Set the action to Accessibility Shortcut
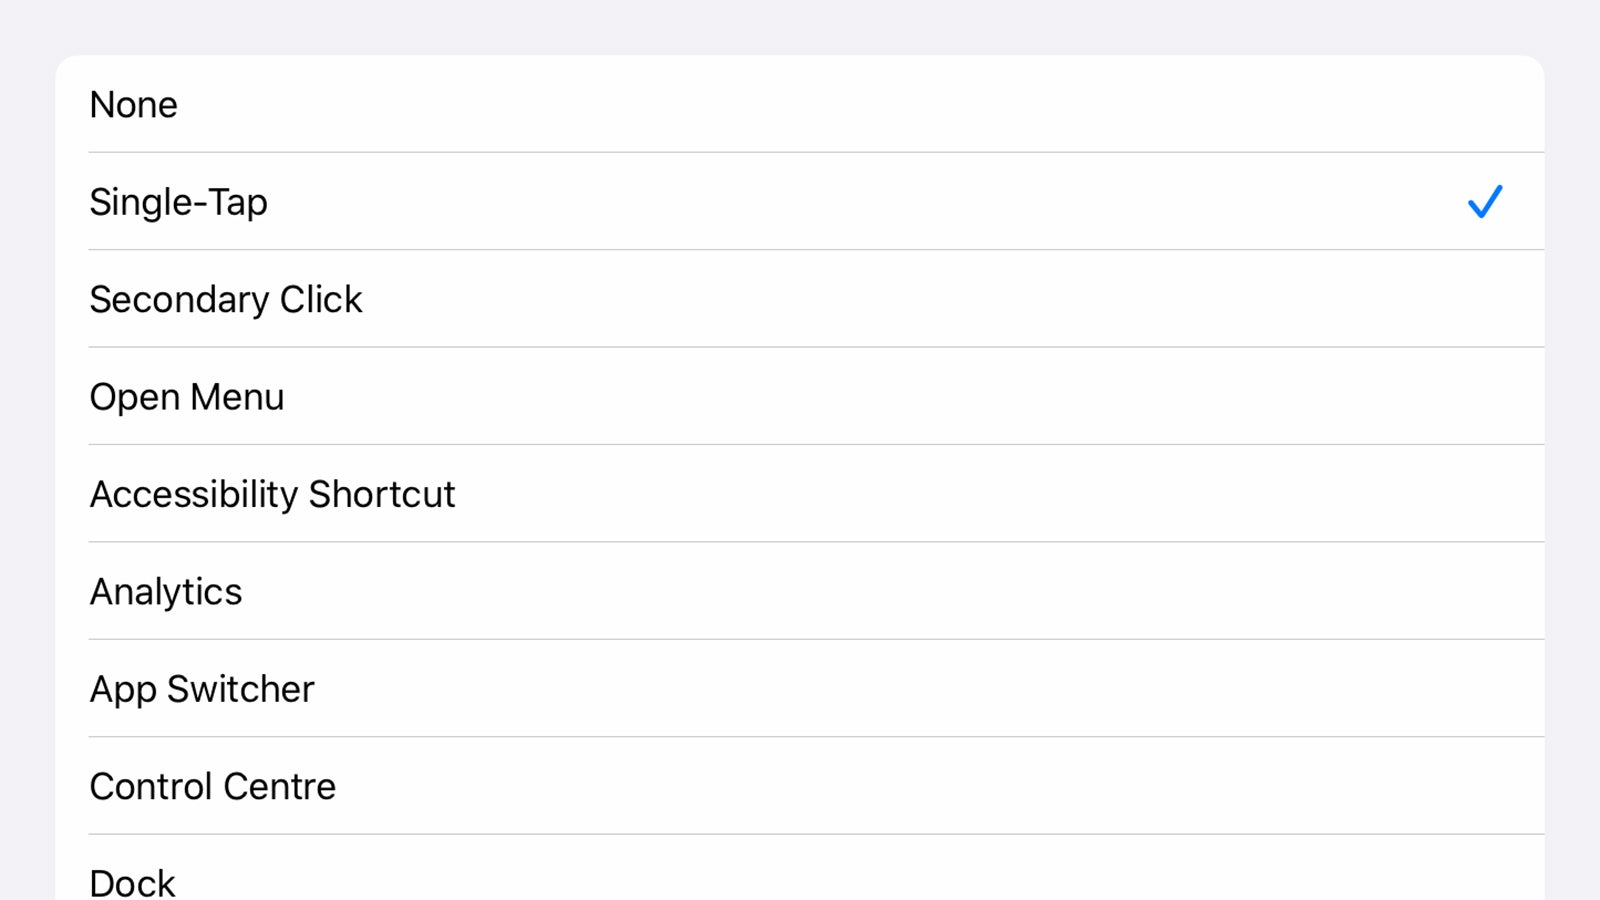This screenshot has width=1600, height=900. pos(800,494)
